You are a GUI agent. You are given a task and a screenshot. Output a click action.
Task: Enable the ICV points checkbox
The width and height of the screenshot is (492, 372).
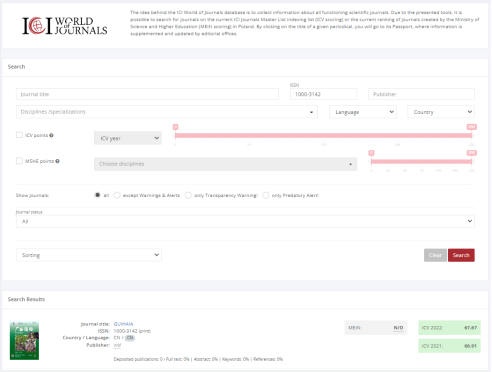coord(19,135)
